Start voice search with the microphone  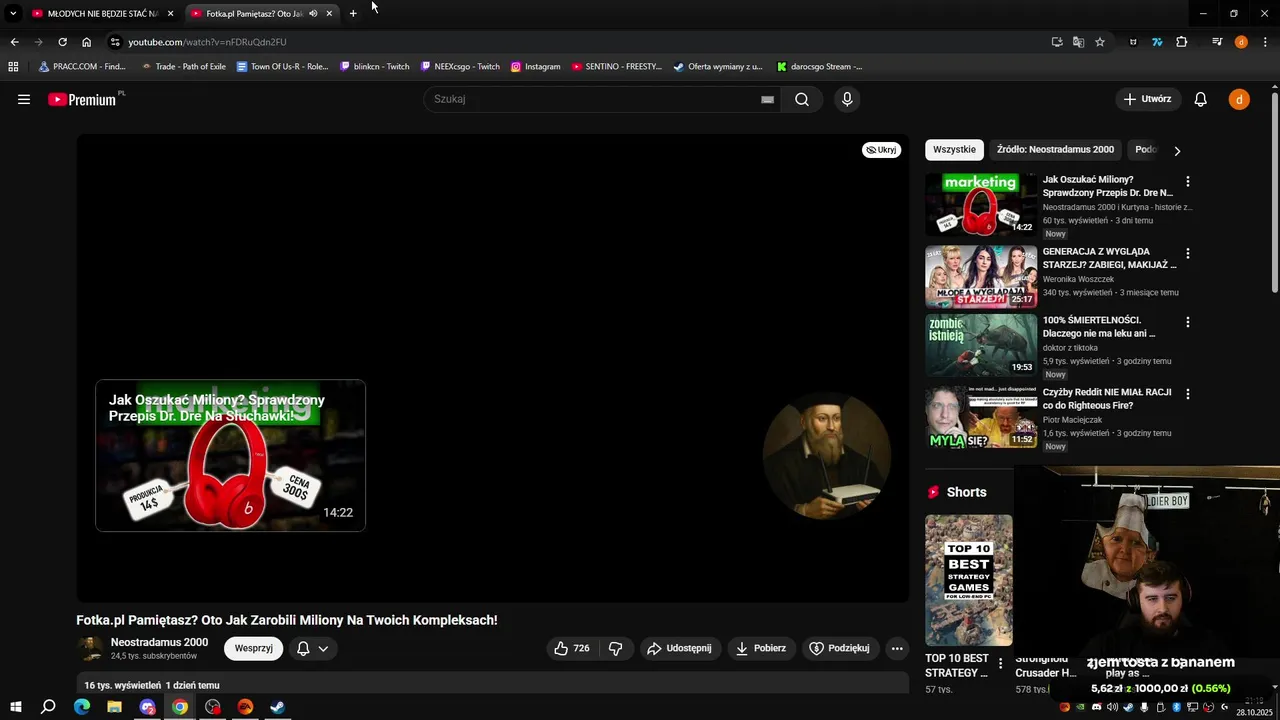(x=847, y=99)
